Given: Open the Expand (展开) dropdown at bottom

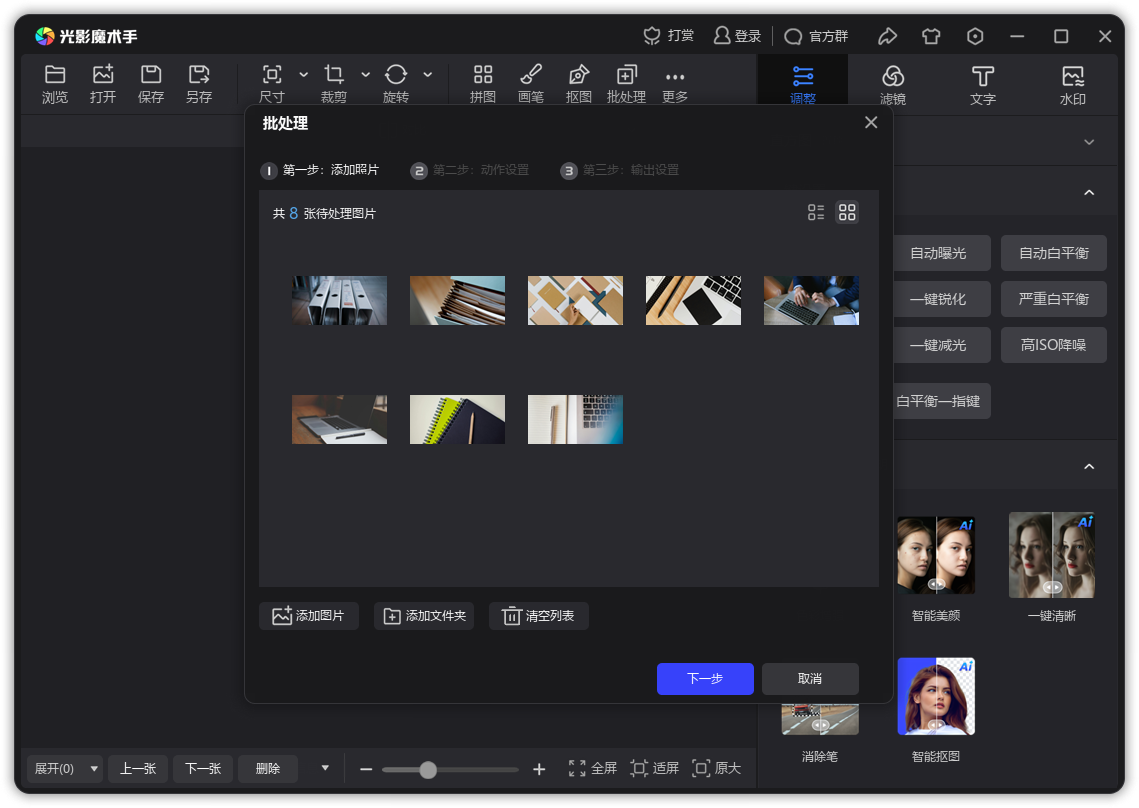Looking at the screenshot, I should (95, 769).
